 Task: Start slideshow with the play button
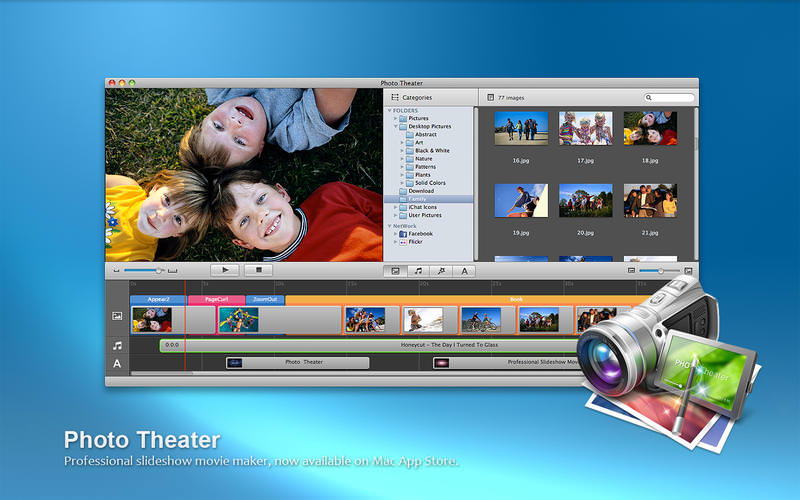pyautogui.click(x=225, y=270)
